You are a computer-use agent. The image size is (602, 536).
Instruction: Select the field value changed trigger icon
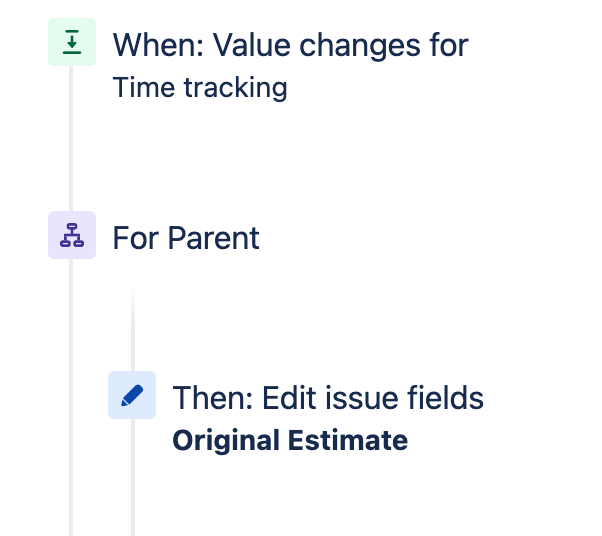[x=72, y=42]
